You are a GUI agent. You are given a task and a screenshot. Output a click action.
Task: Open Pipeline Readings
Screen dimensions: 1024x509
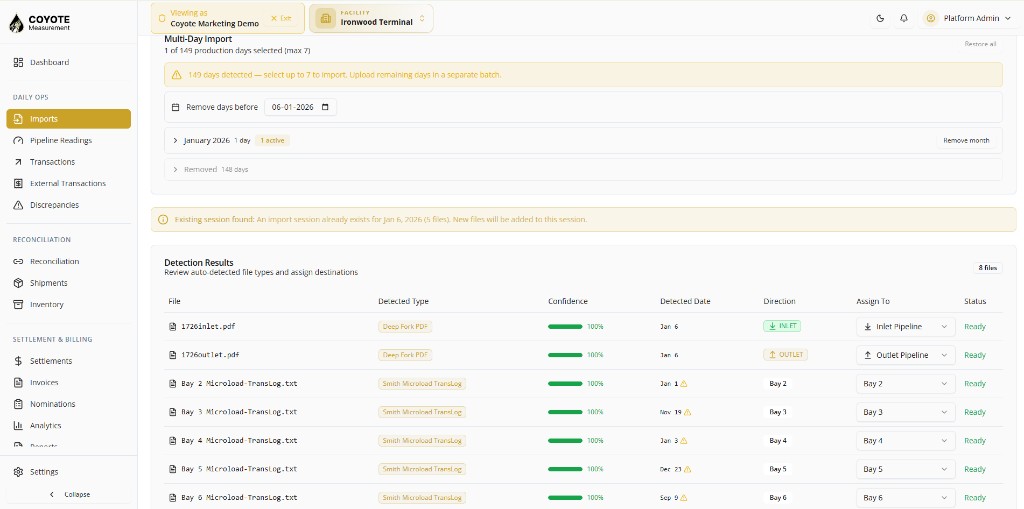[x=69, y=140]
